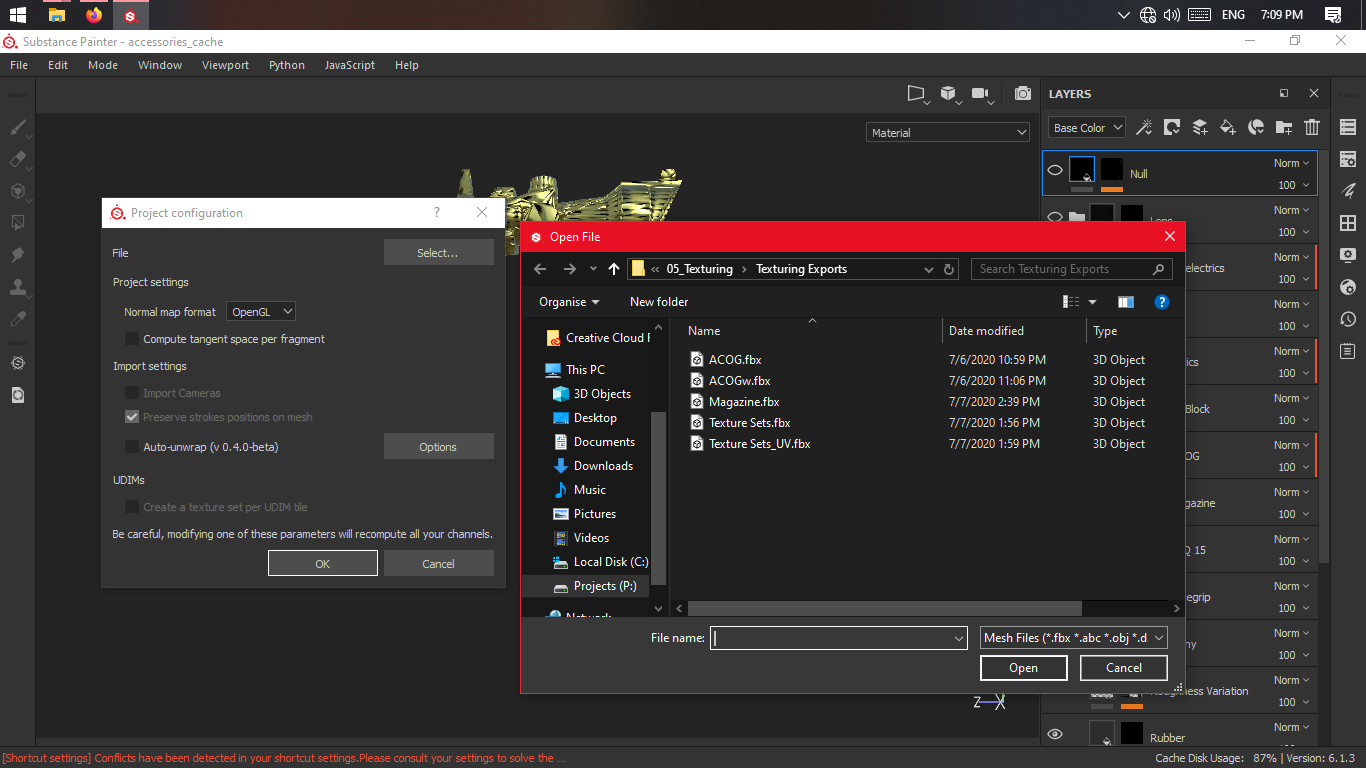
Task: Open the Shelf grid icon in right dock
Action: tap(1348, 223)
